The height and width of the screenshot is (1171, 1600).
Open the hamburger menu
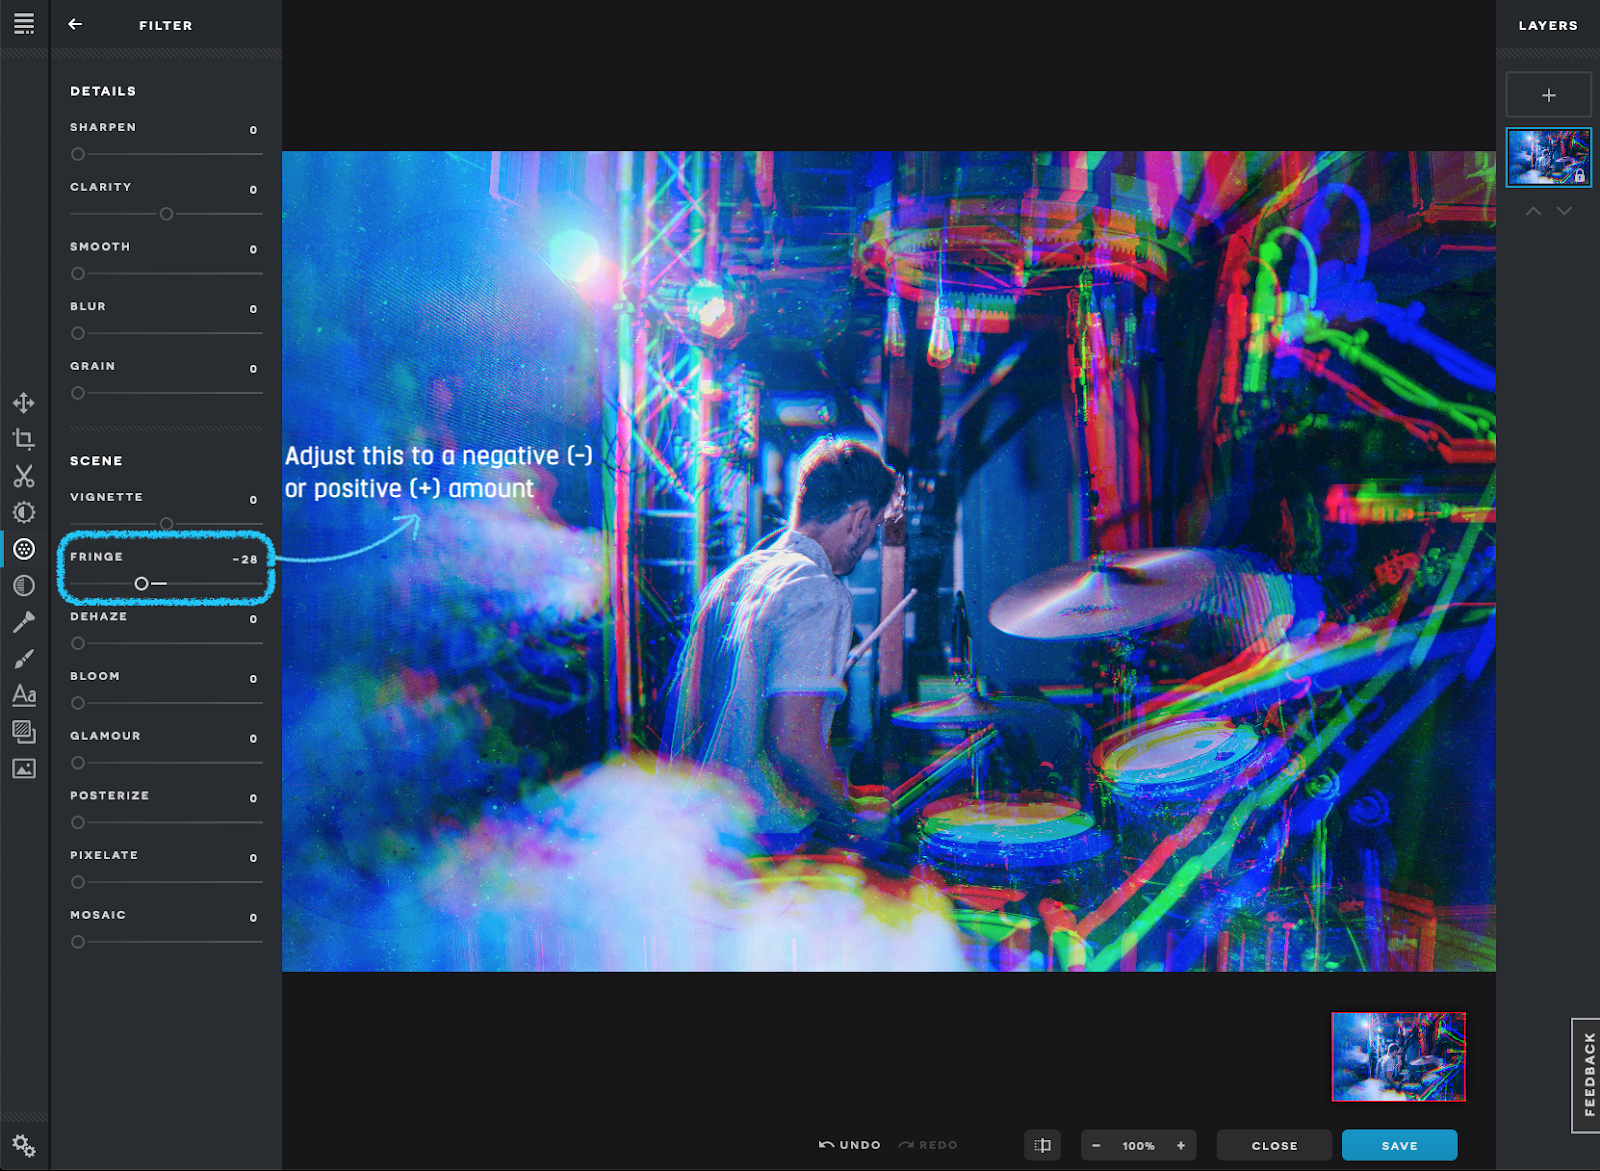[24, 24]
